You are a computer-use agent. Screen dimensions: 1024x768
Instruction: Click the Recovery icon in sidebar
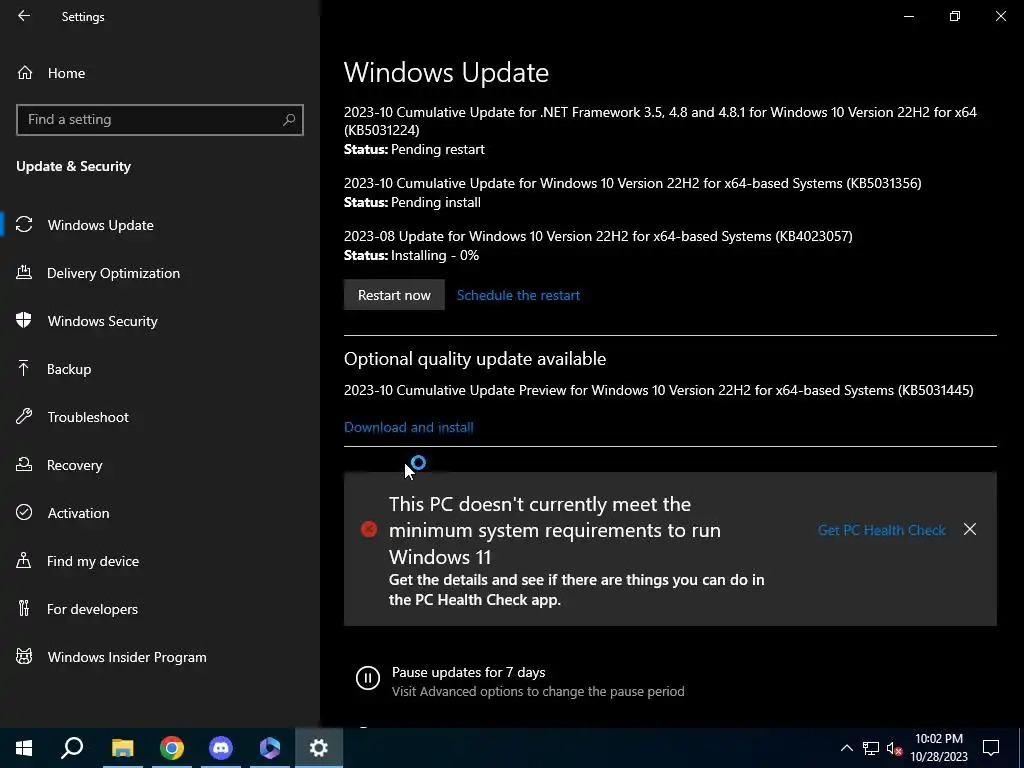(x=24, y=464)
